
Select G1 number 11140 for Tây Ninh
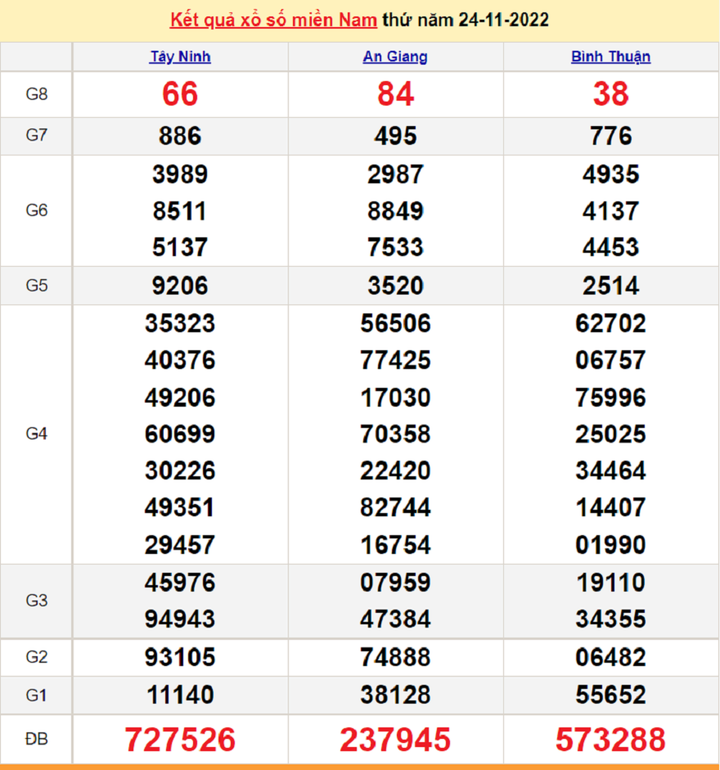tap(180, 694)
